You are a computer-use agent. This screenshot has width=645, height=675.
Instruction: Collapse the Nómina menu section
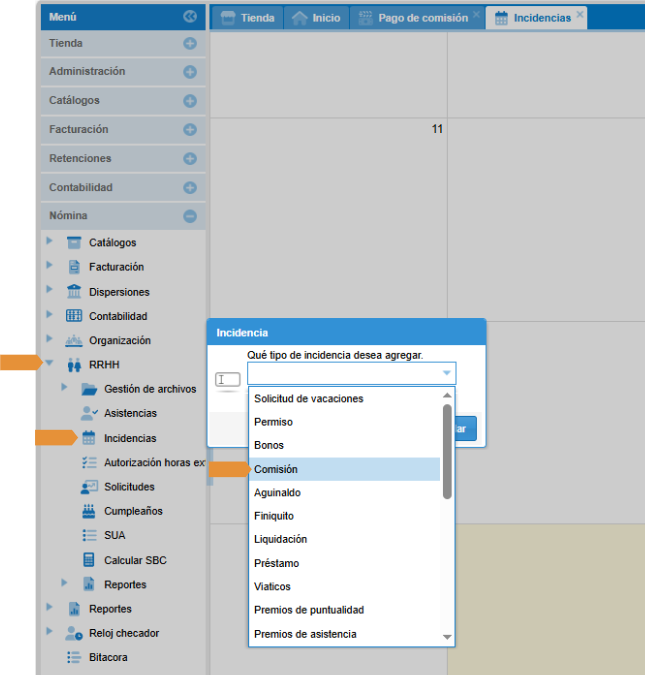[190, 216]
